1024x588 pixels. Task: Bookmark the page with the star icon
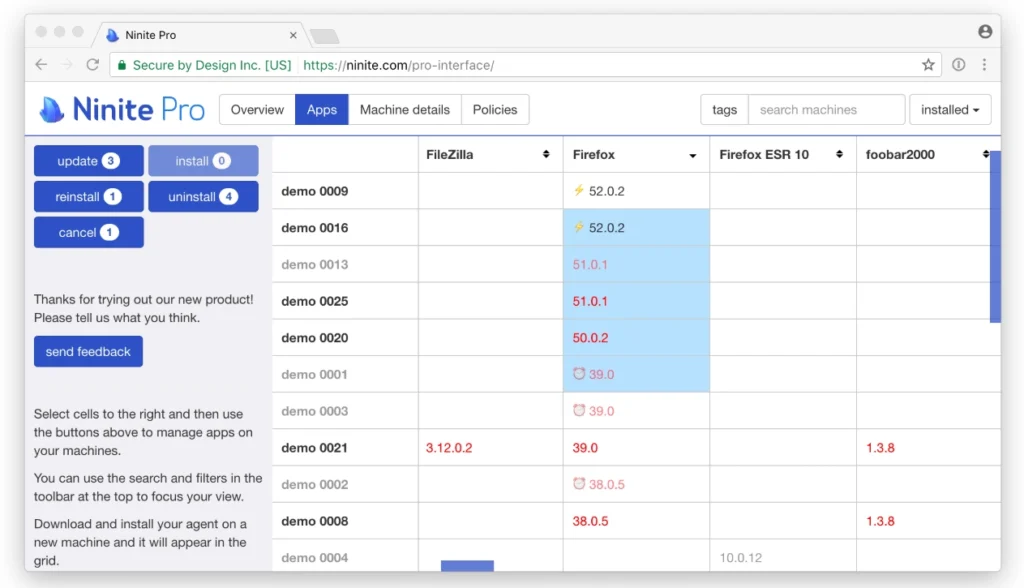(928, 63)
